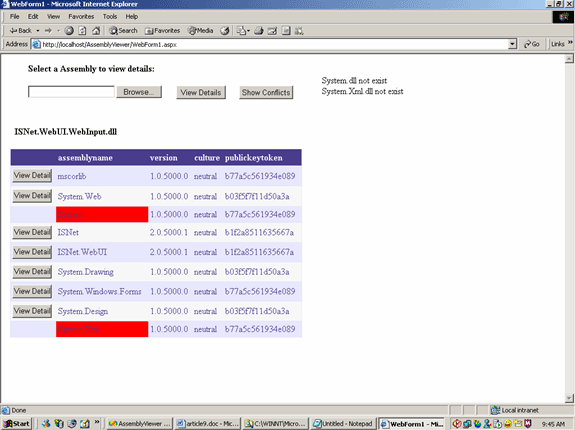
Task: Click the scrollbar up arrow
Action: 569,59
